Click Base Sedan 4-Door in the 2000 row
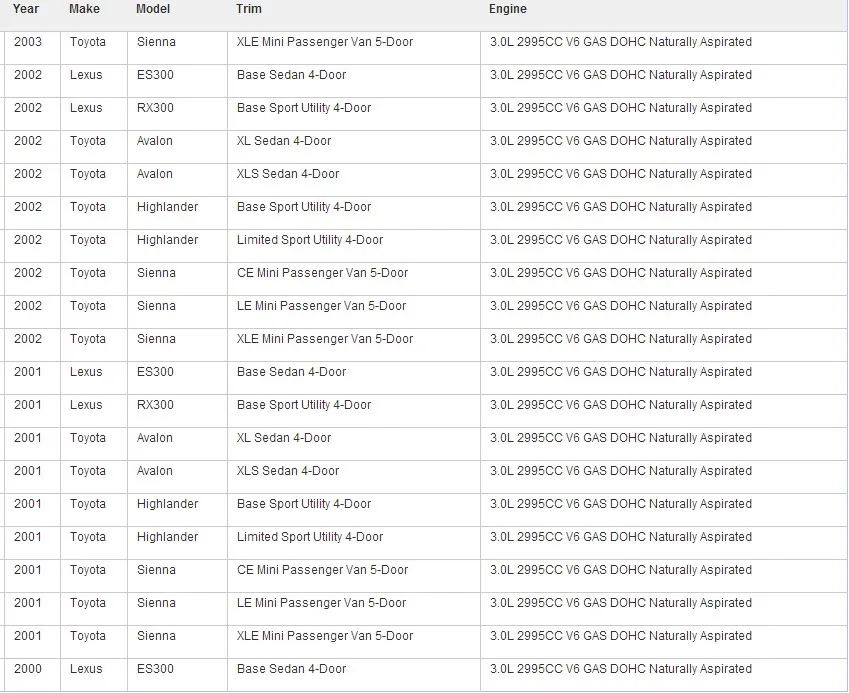The height and width of the screenshot is (693, 849). pos(291,669)
